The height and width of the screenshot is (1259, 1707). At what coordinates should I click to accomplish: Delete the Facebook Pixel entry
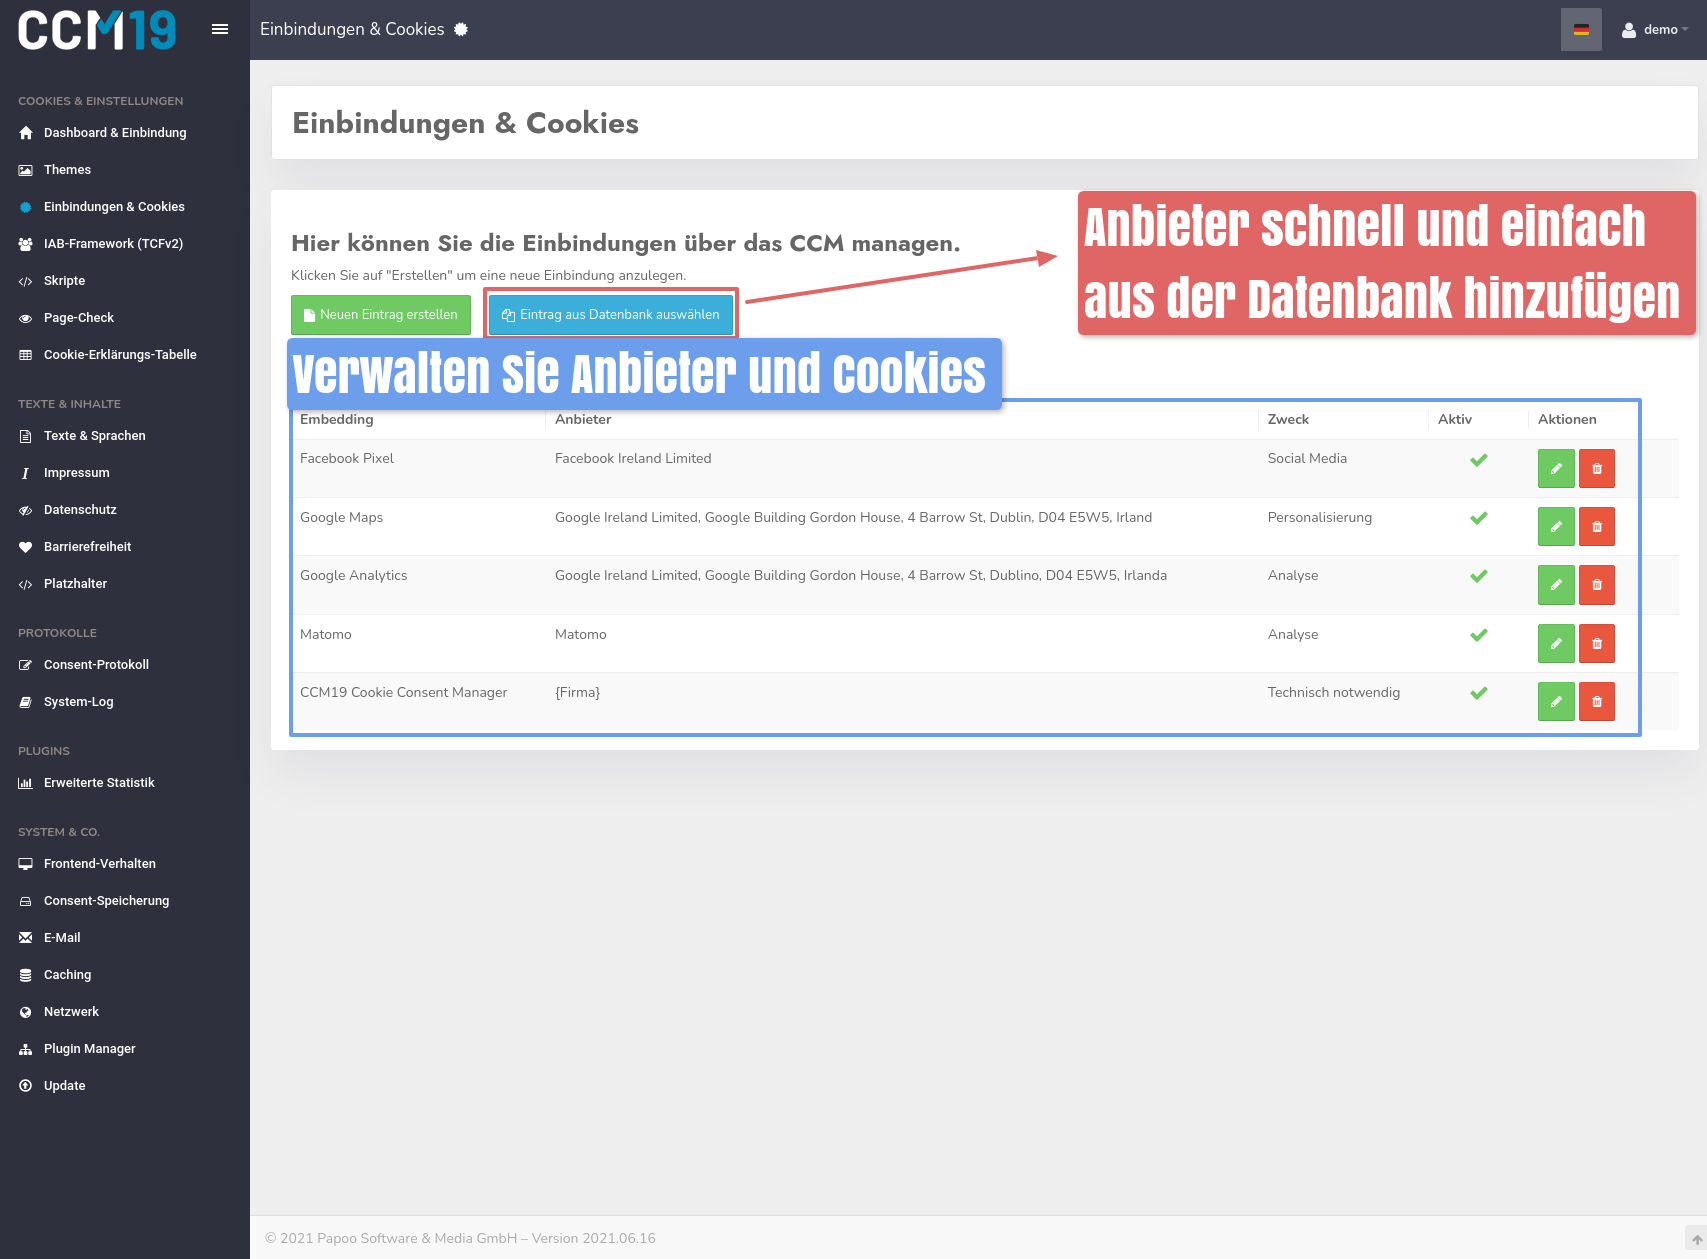click(x=1597, y=469)
